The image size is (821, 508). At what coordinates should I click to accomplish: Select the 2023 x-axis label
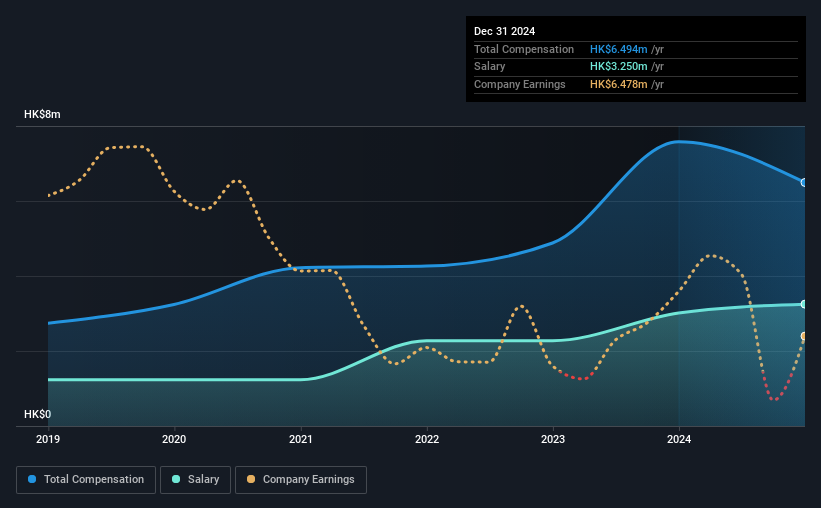click(553, 439)
